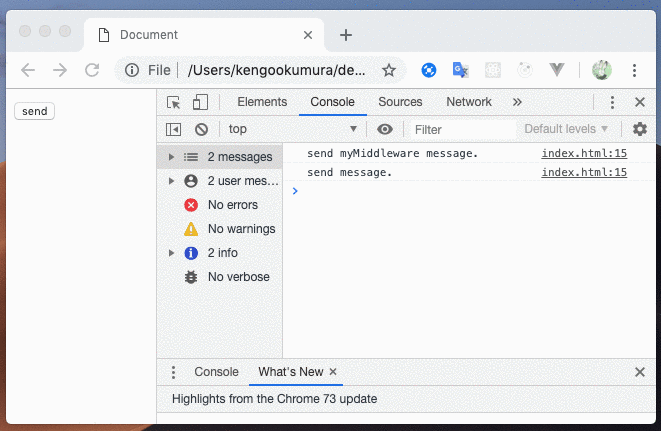Select the Document browser tab
This screenshot has height=431, width=661.
(x=204, y=35)
